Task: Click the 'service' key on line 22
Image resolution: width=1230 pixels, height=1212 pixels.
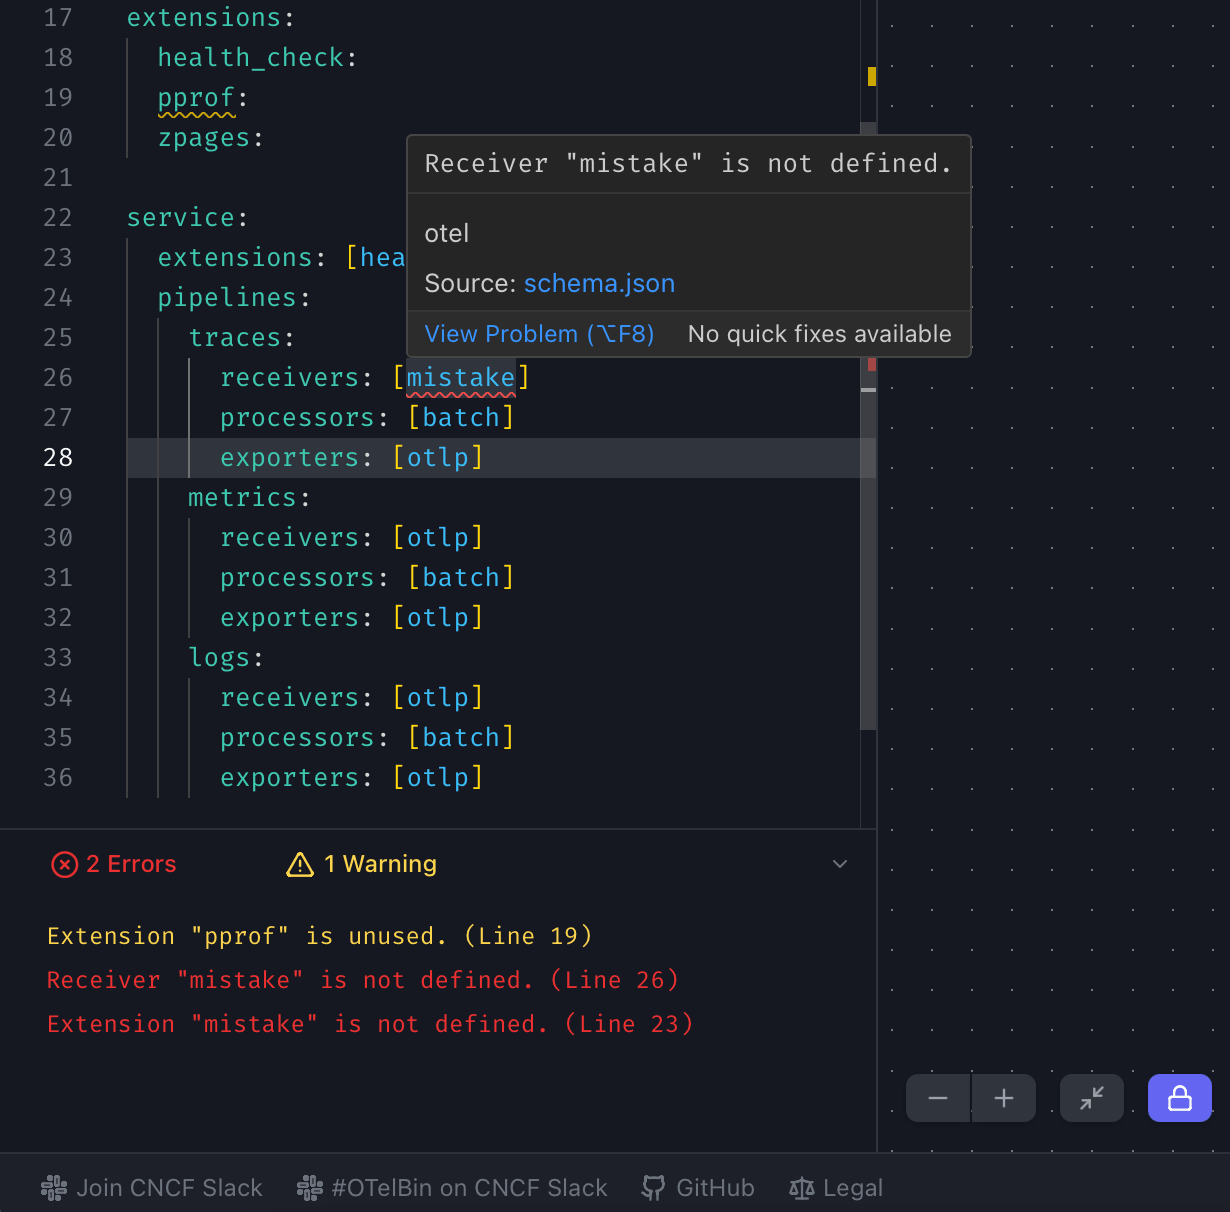Action: [180, 218]
